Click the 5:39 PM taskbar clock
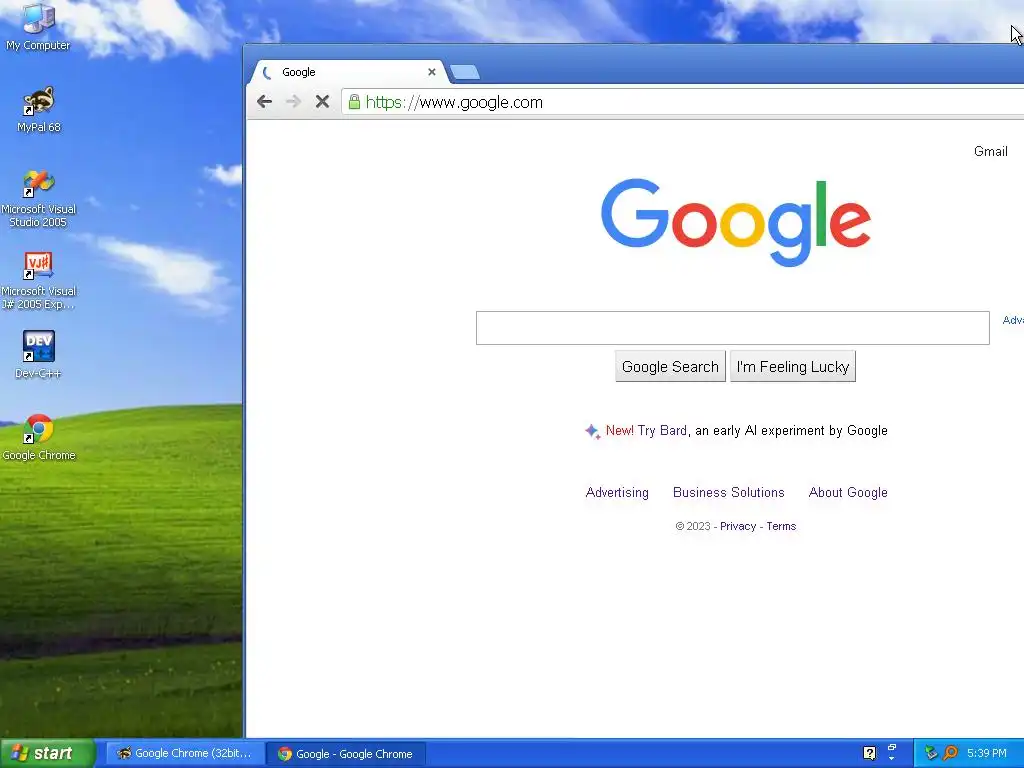This screenshot has height=768, width=1024. tap(987, 754)
